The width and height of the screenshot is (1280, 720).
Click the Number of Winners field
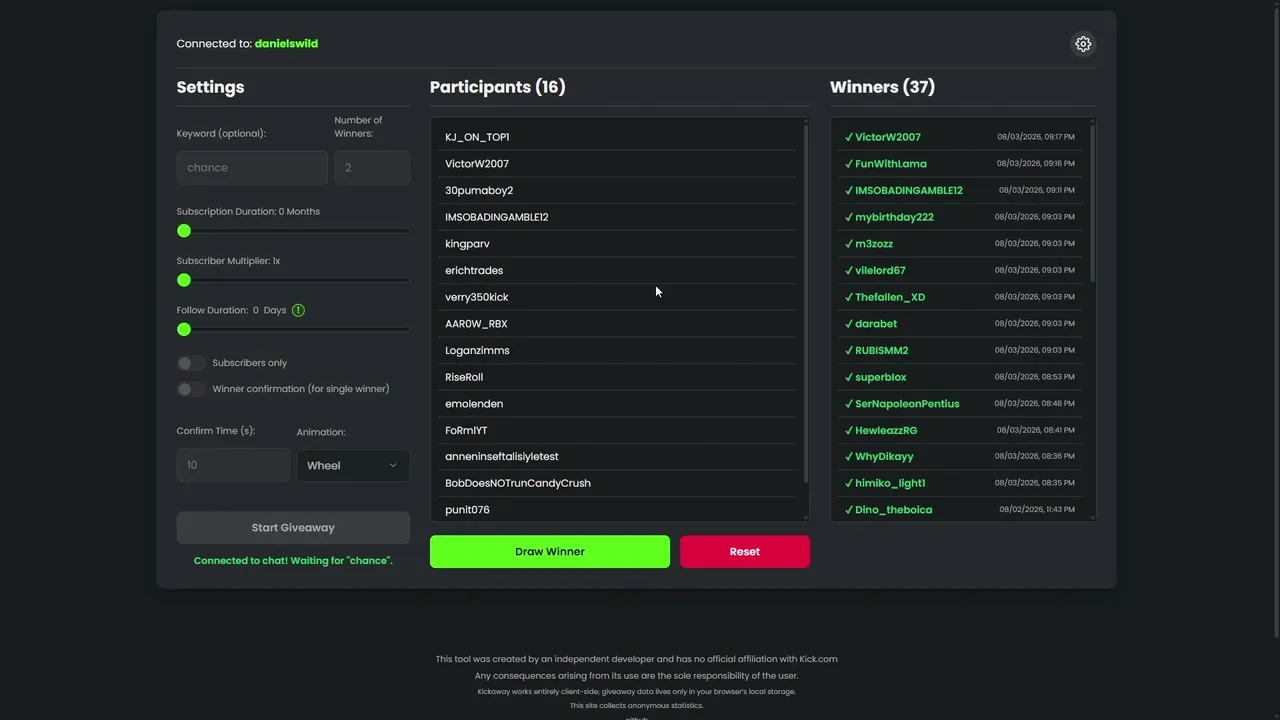point(372,168)
